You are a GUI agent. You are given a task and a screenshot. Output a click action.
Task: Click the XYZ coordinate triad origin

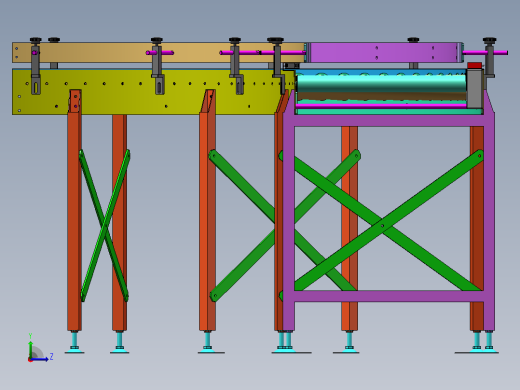[30, 360]
